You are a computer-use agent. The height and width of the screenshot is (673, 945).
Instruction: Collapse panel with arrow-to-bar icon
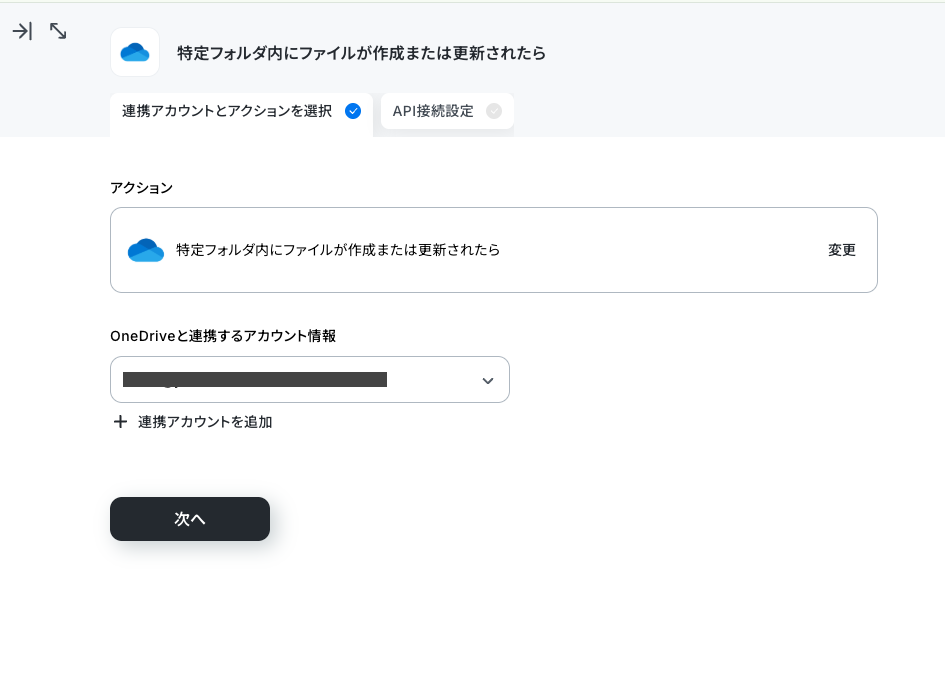[22, 31]
